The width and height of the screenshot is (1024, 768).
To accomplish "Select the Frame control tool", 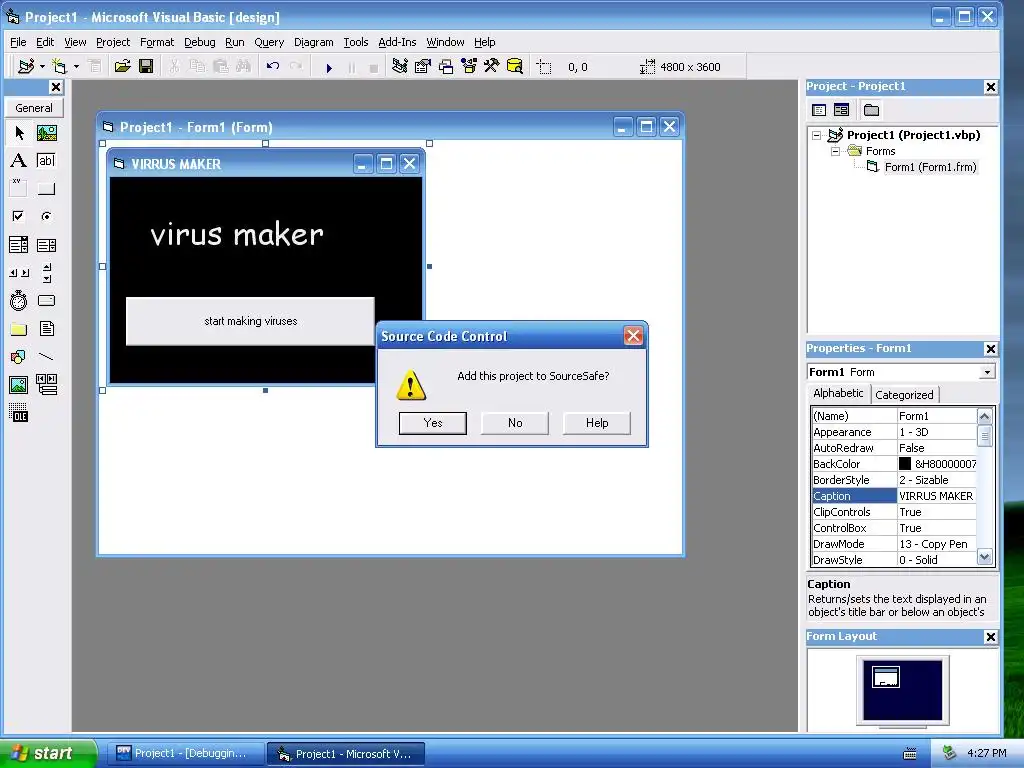I will click(x=19, y=188).
